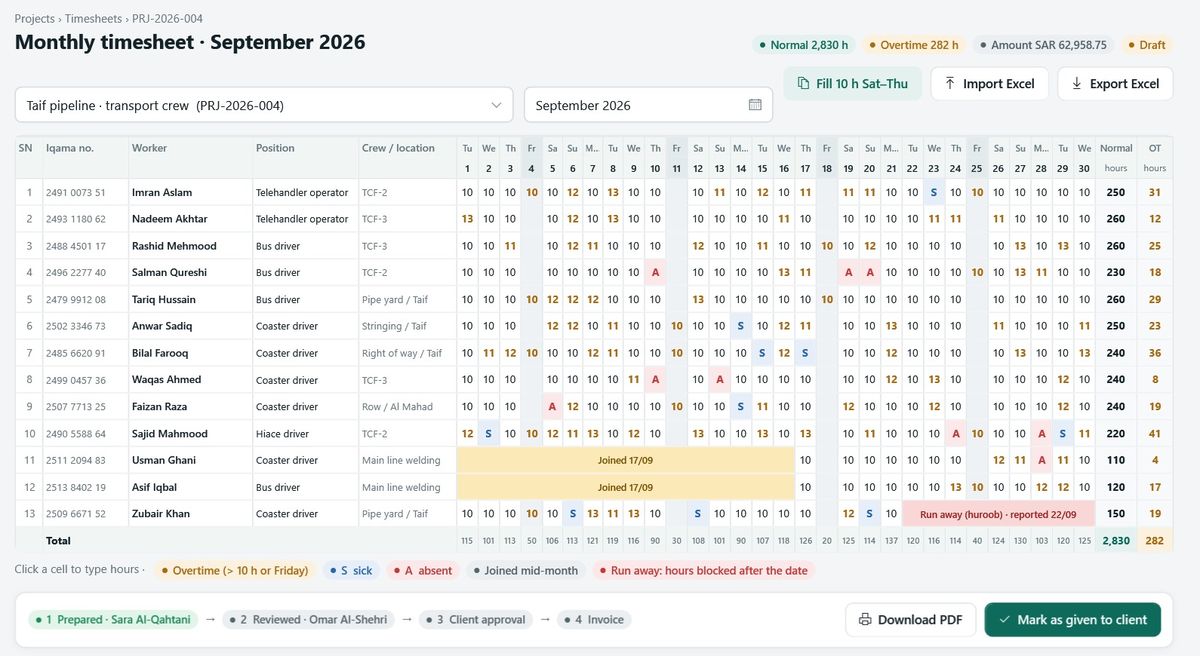Click the Run away (huroob) reported 22/09 banner
This screenshot has width=1200, height=656.
[x=998, y=514]
